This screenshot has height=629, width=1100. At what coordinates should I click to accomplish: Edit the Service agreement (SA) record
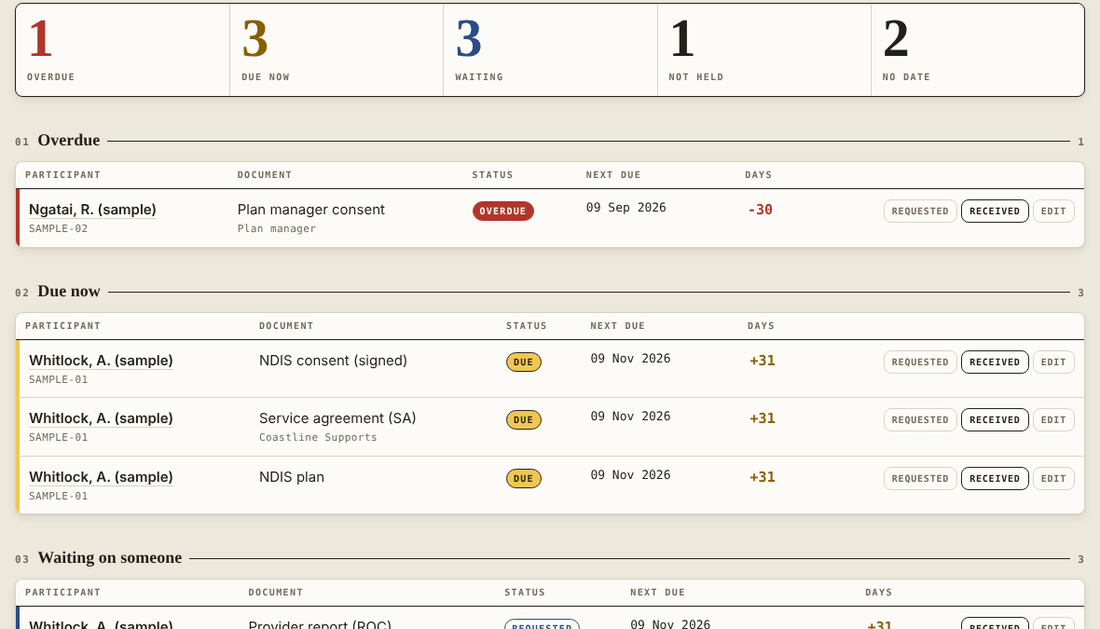coord(1054,420)
